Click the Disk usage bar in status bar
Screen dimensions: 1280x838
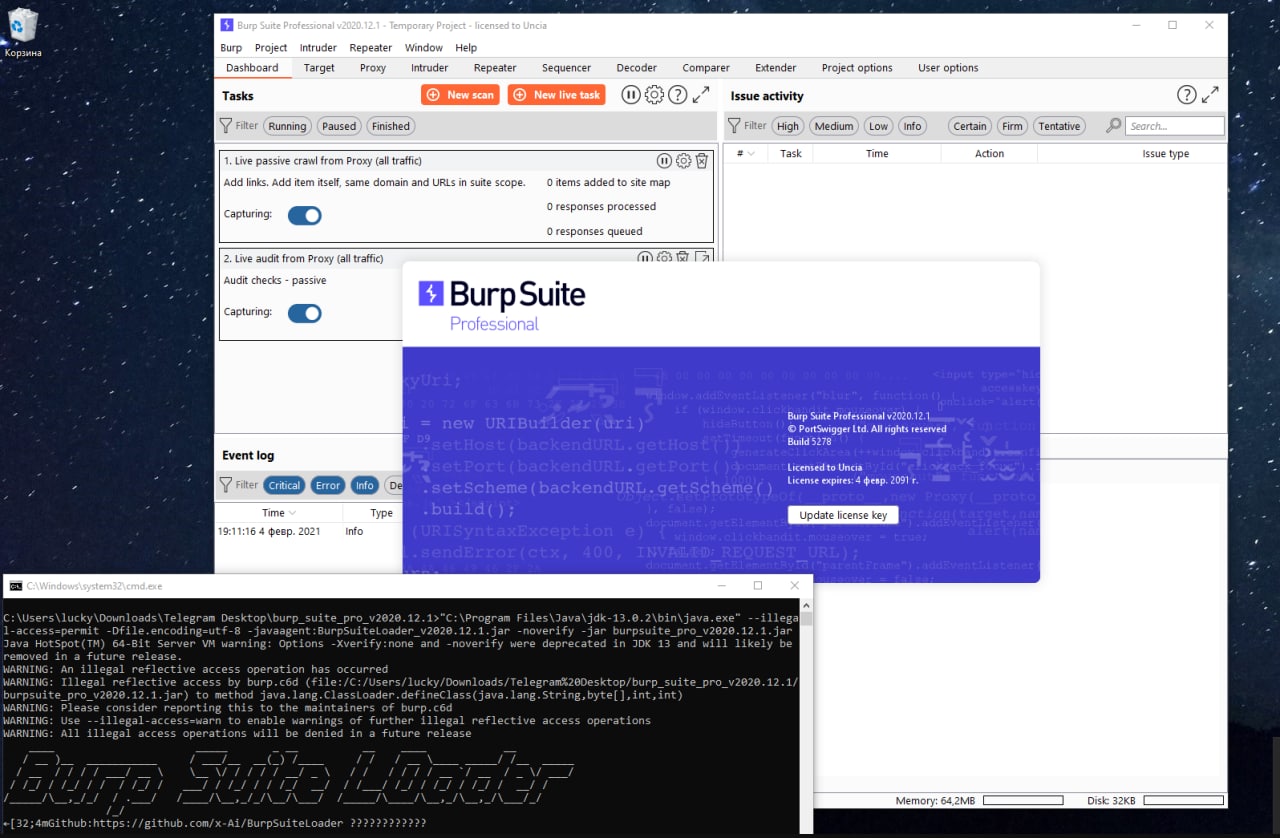pos(1183,801)
